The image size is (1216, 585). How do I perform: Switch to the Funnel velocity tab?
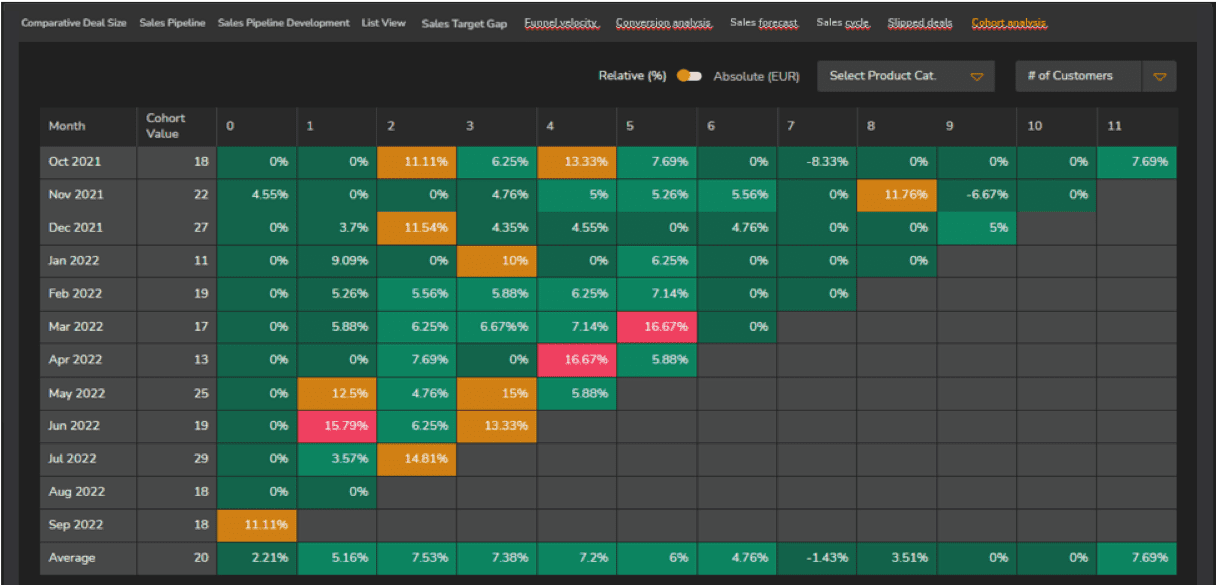[x=561, y=23]
